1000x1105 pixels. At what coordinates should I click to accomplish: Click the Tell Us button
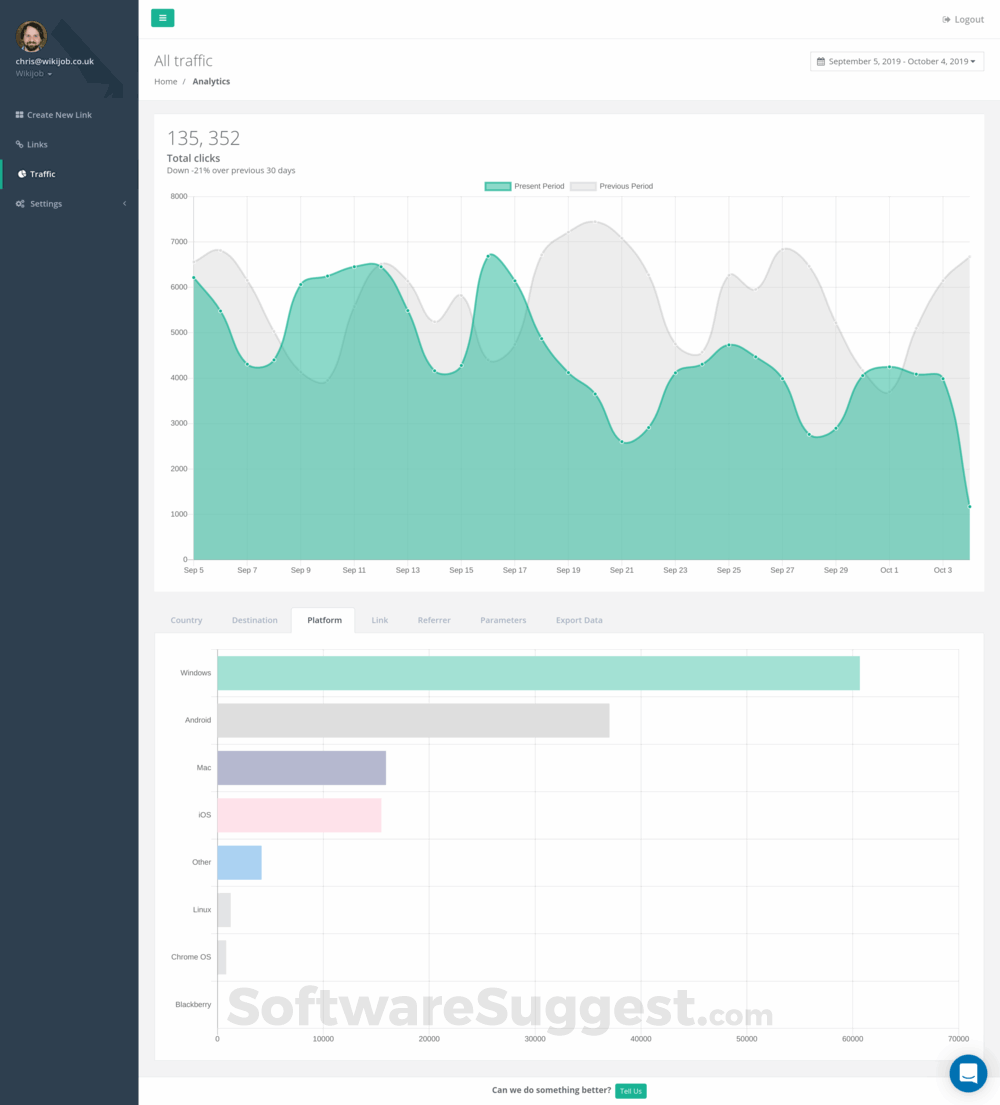[630, 1090]
